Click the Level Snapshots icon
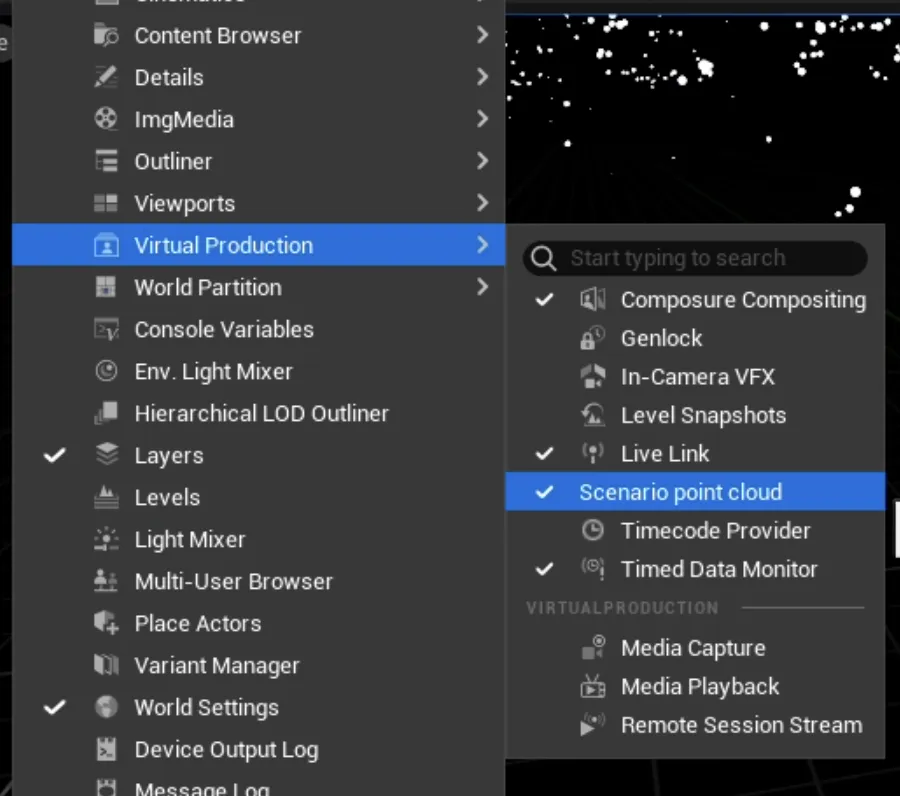The width and height of the screenshot is (900, 796). (x=592, y=415)
